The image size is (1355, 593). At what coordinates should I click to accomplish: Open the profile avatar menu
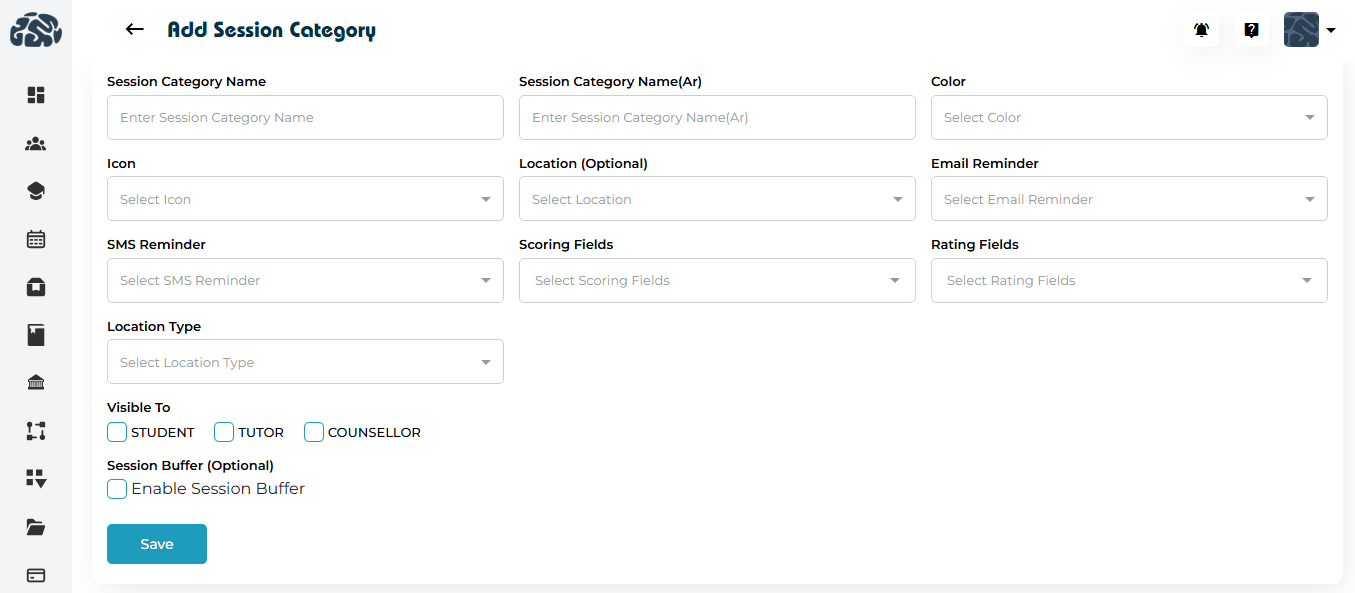point(1308,30)
